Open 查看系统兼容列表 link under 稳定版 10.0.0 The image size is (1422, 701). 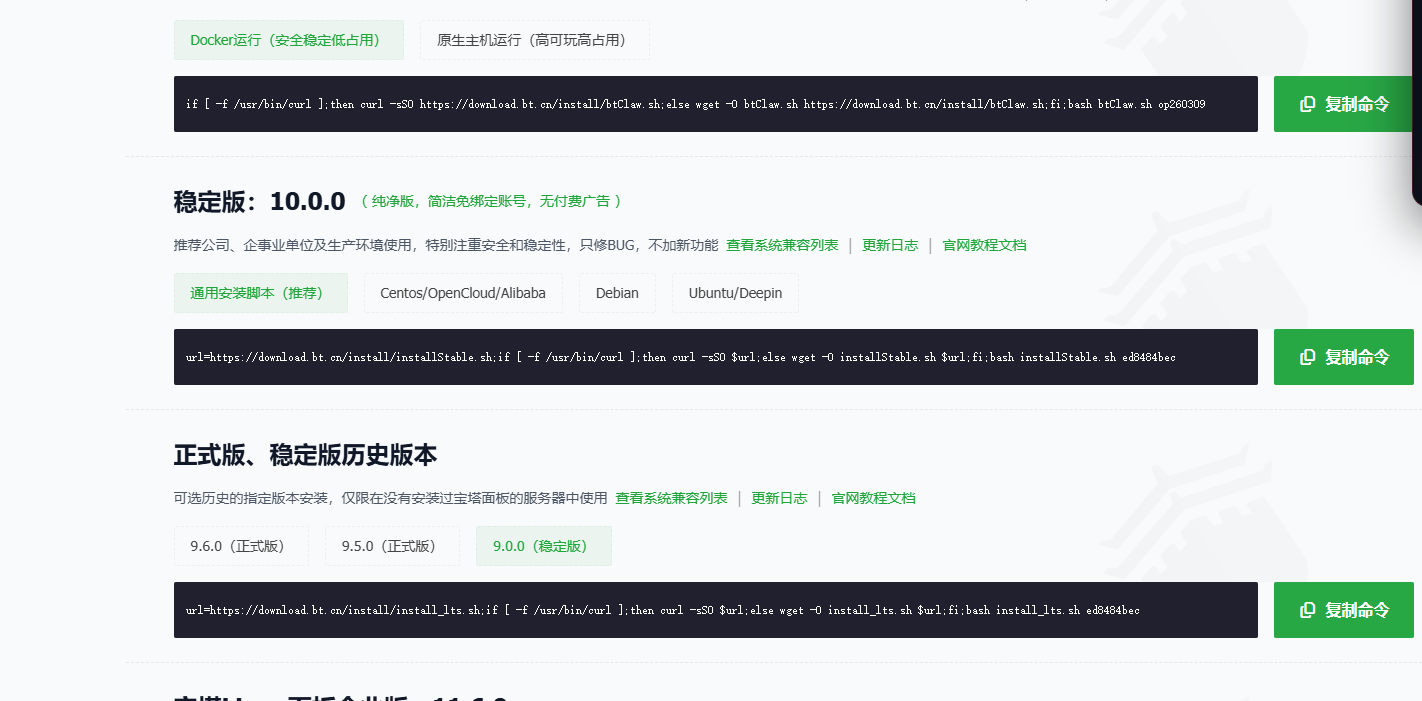pyautogui.click(x=782, y=245)
